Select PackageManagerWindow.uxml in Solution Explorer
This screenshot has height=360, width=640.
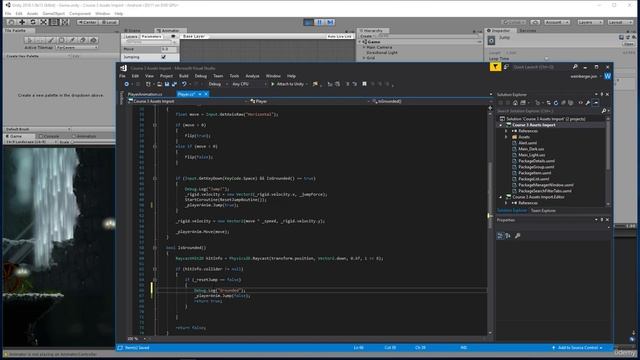(545, 185)
